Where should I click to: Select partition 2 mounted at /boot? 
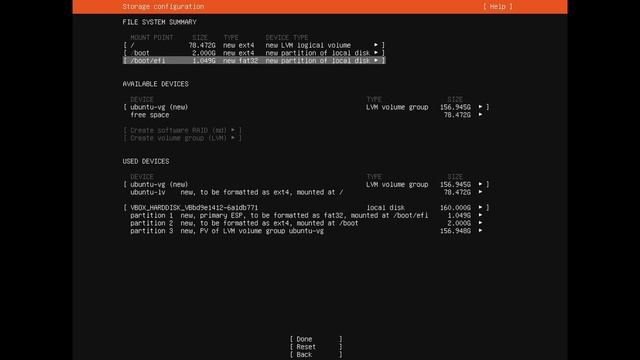point(306,223)
